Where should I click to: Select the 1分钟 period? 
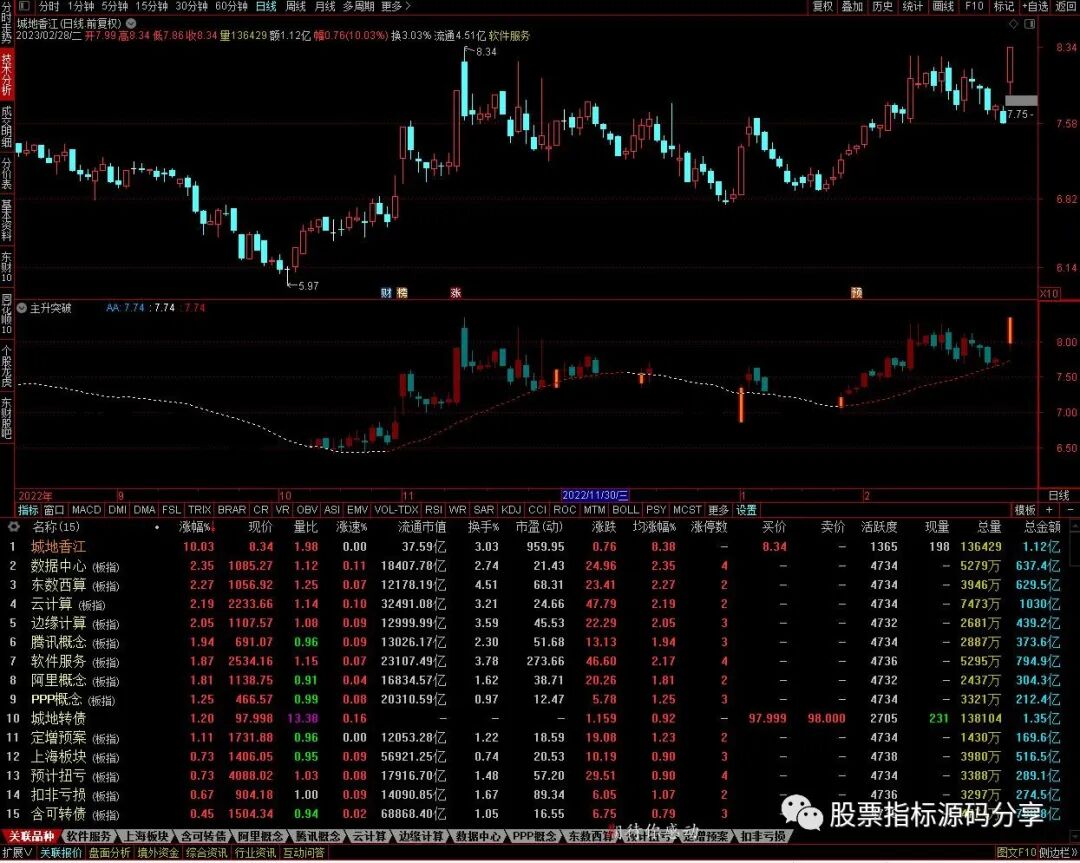(81, 6)
